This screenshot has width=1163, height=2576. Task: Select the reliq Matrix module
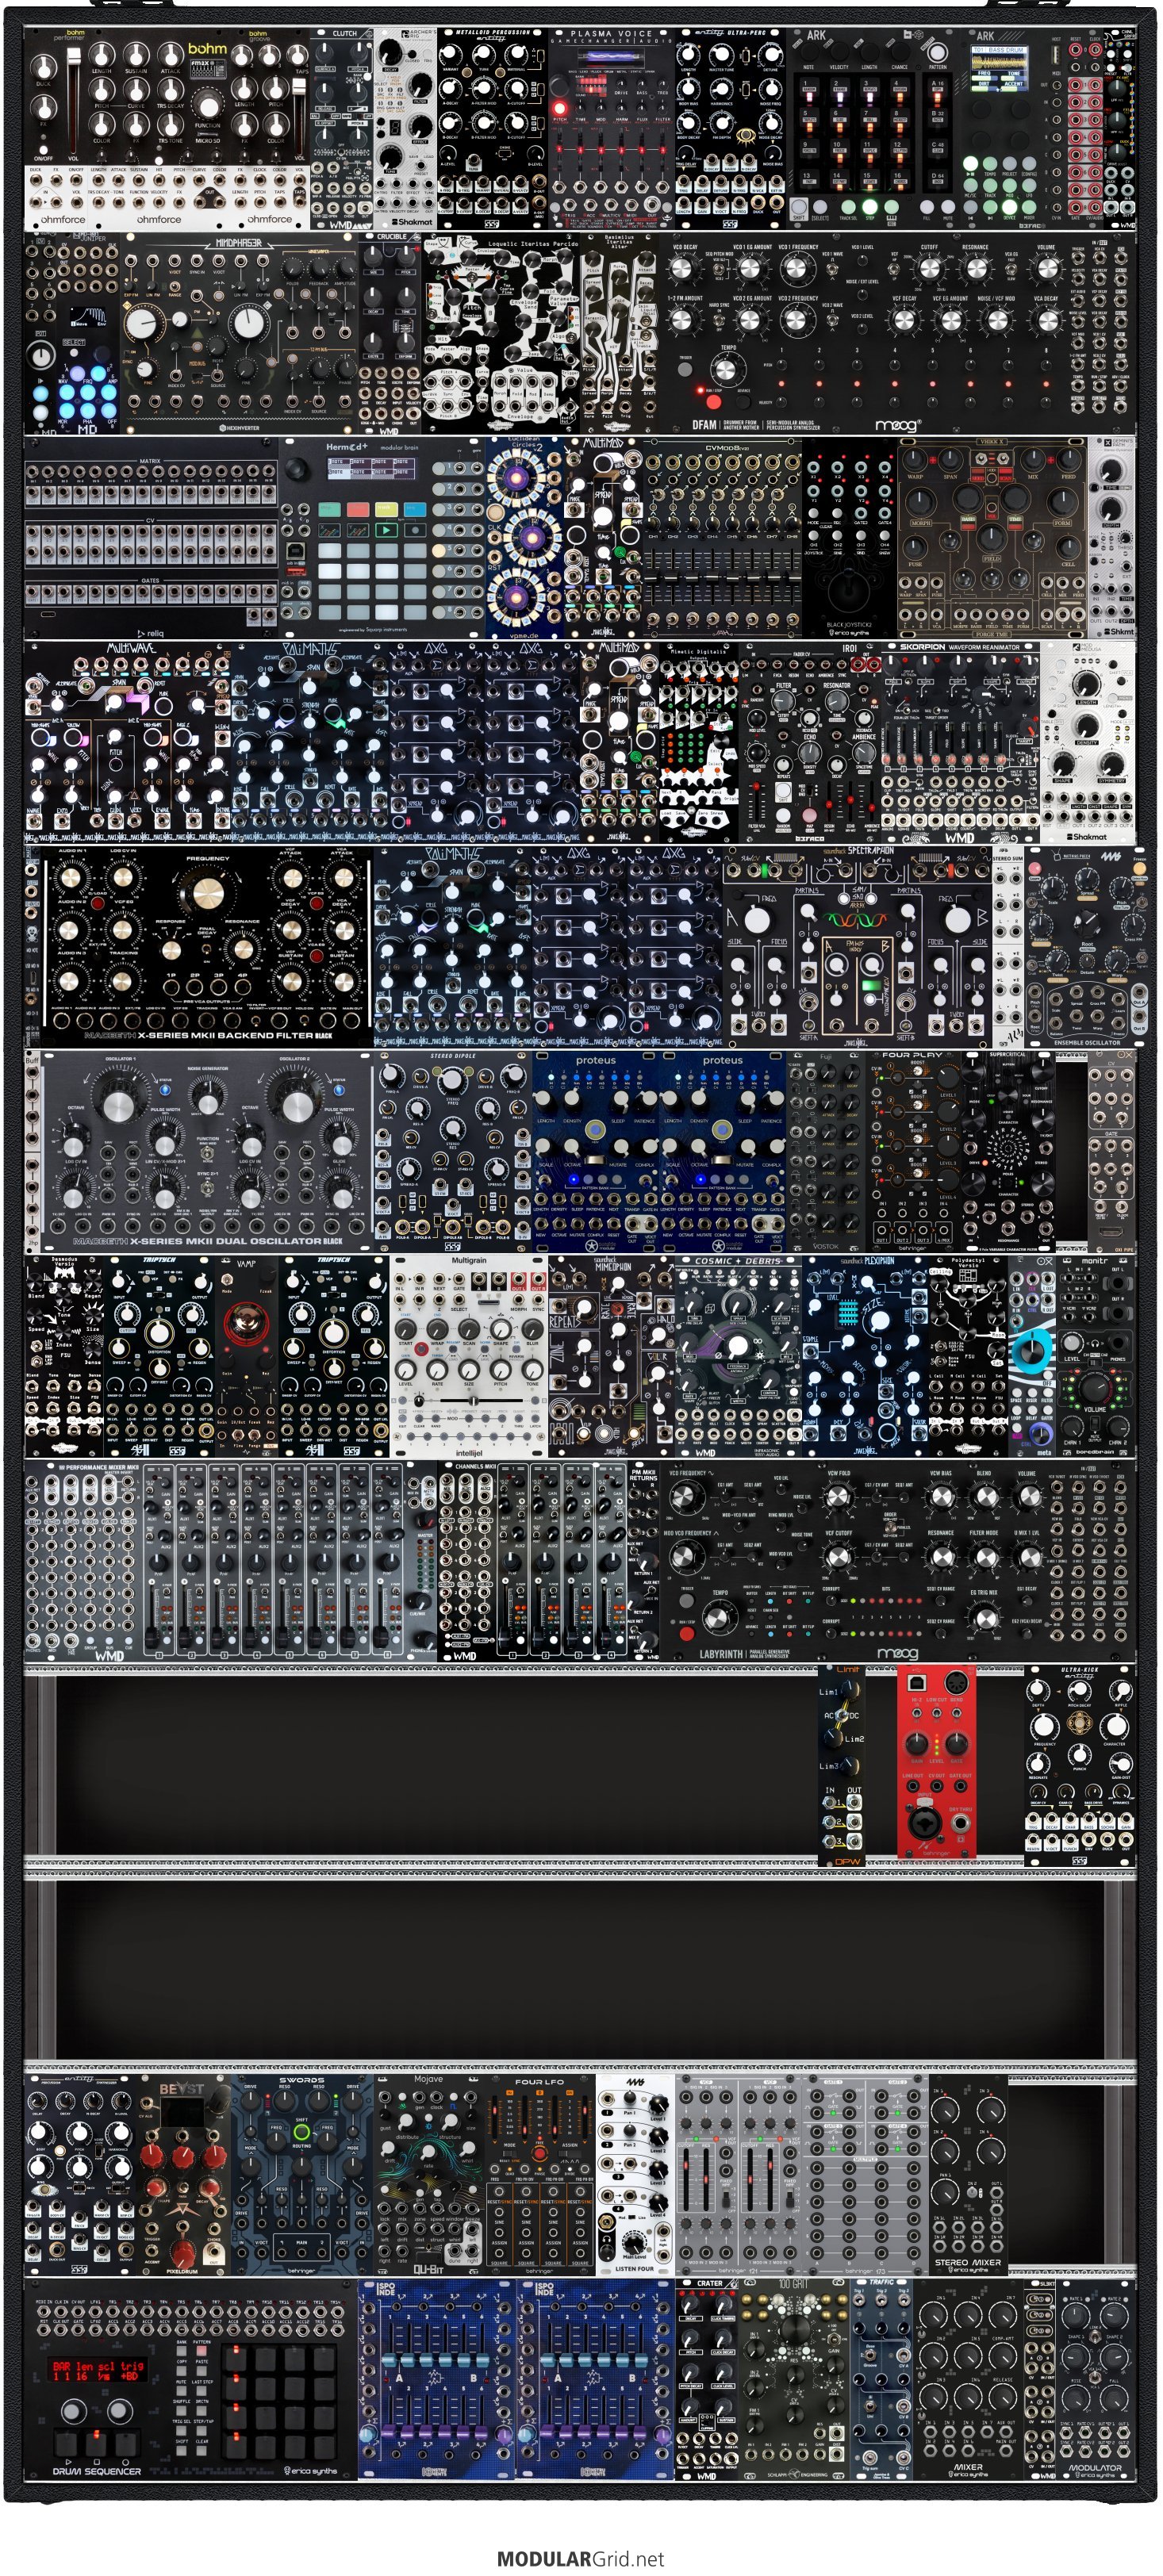pyautogui.click(x=151, y=538)
